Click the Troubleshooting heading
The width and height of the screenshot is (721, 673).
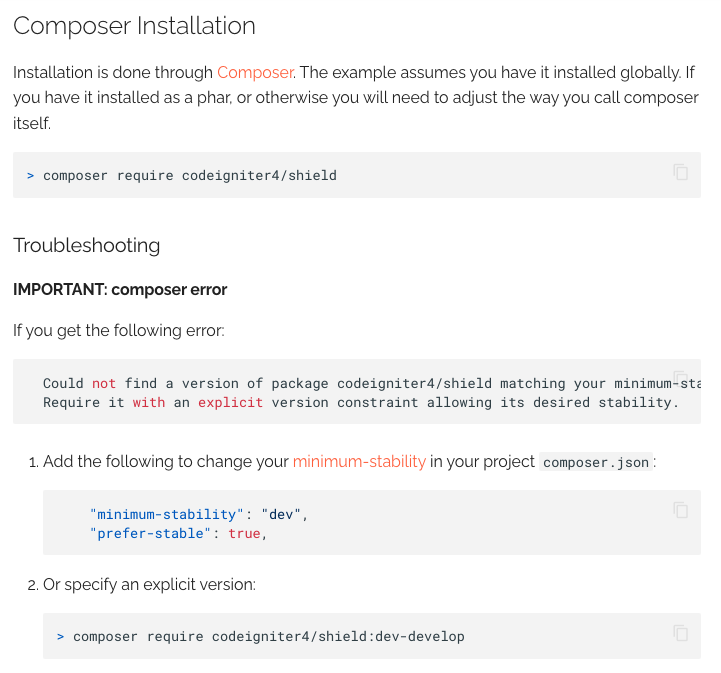86,245
